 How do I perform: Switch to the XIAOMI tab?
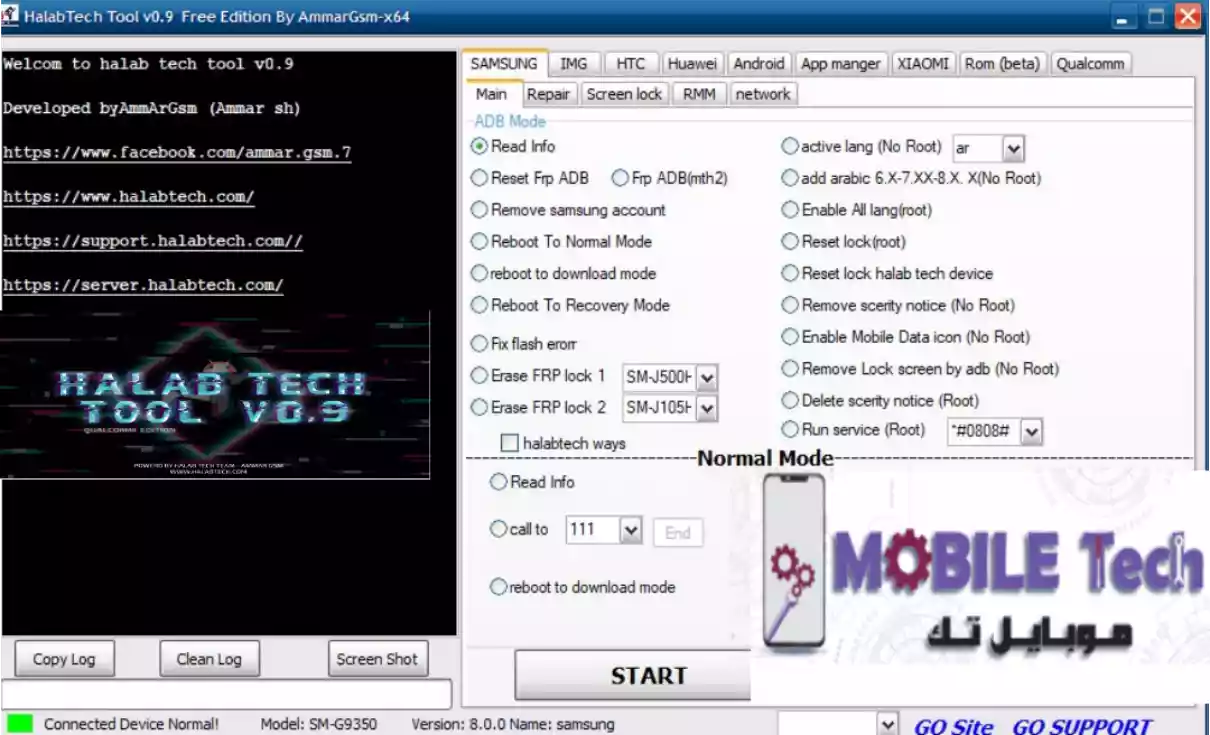pos(923,64)
